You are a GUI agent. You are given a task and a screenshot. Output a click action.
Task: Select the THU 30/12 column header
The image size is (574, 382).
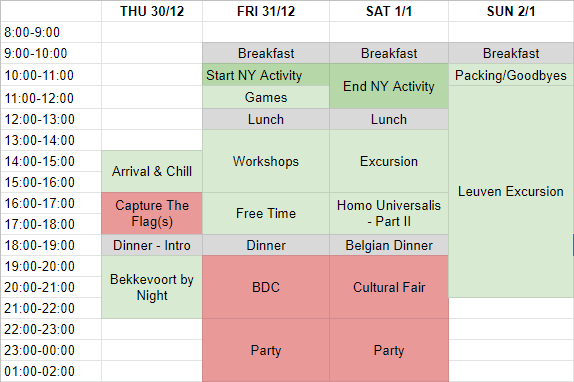(x=152, y=11)
